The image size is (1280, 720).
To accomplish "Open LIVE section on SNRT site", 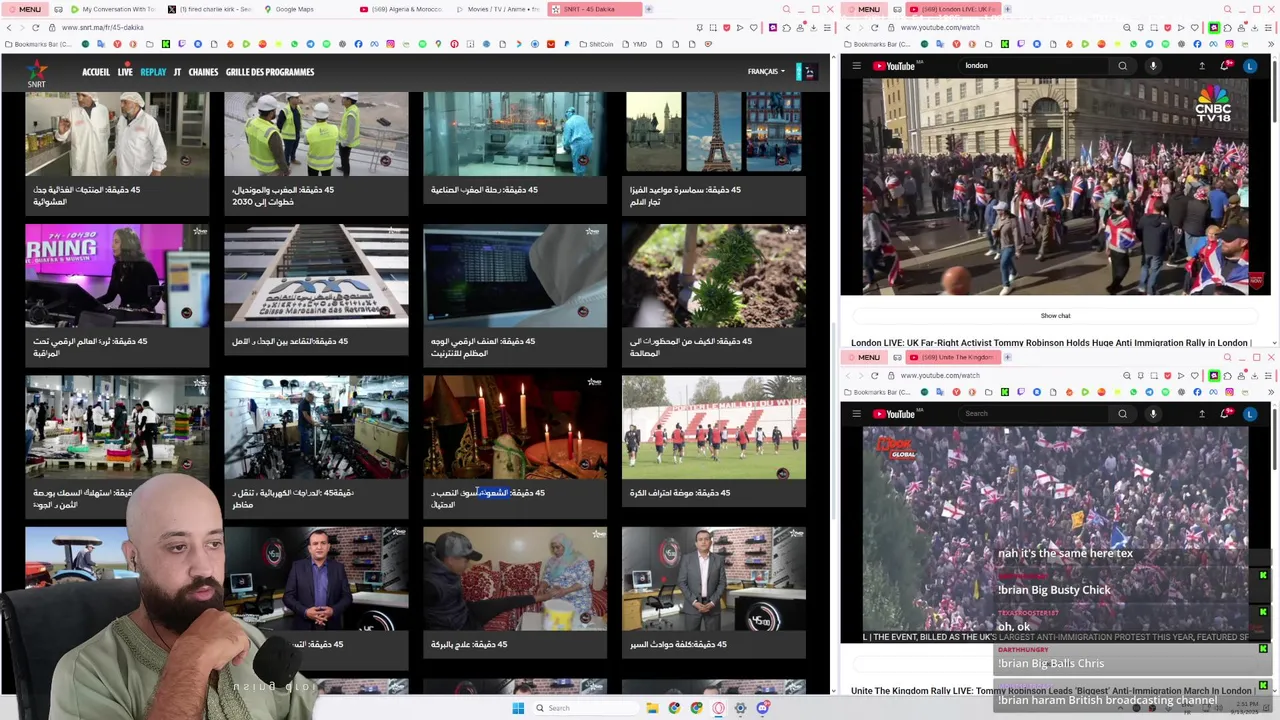I will coord(125,72).
